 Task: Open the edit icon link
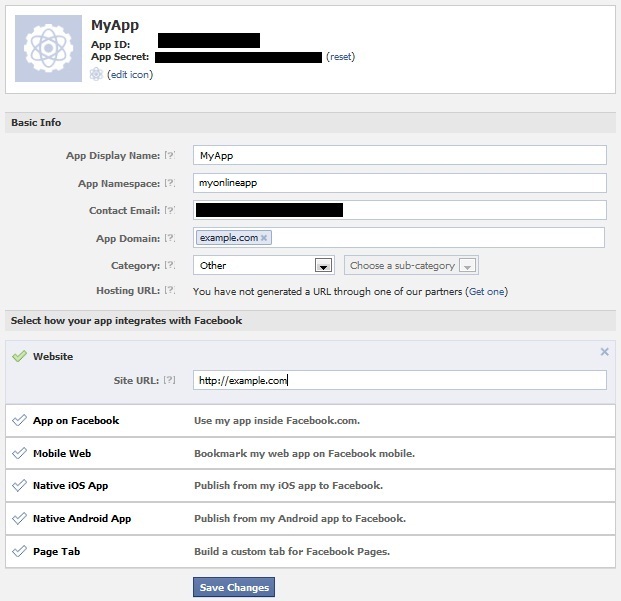click(x=130, y=74)
